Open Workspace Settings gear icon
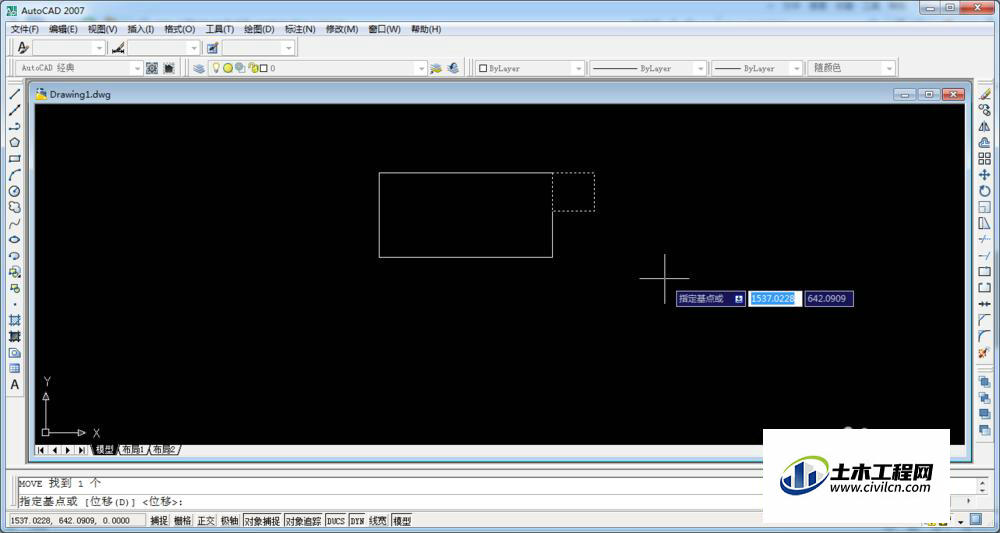This screenshot has height=533, width=1000. point(152,68)
